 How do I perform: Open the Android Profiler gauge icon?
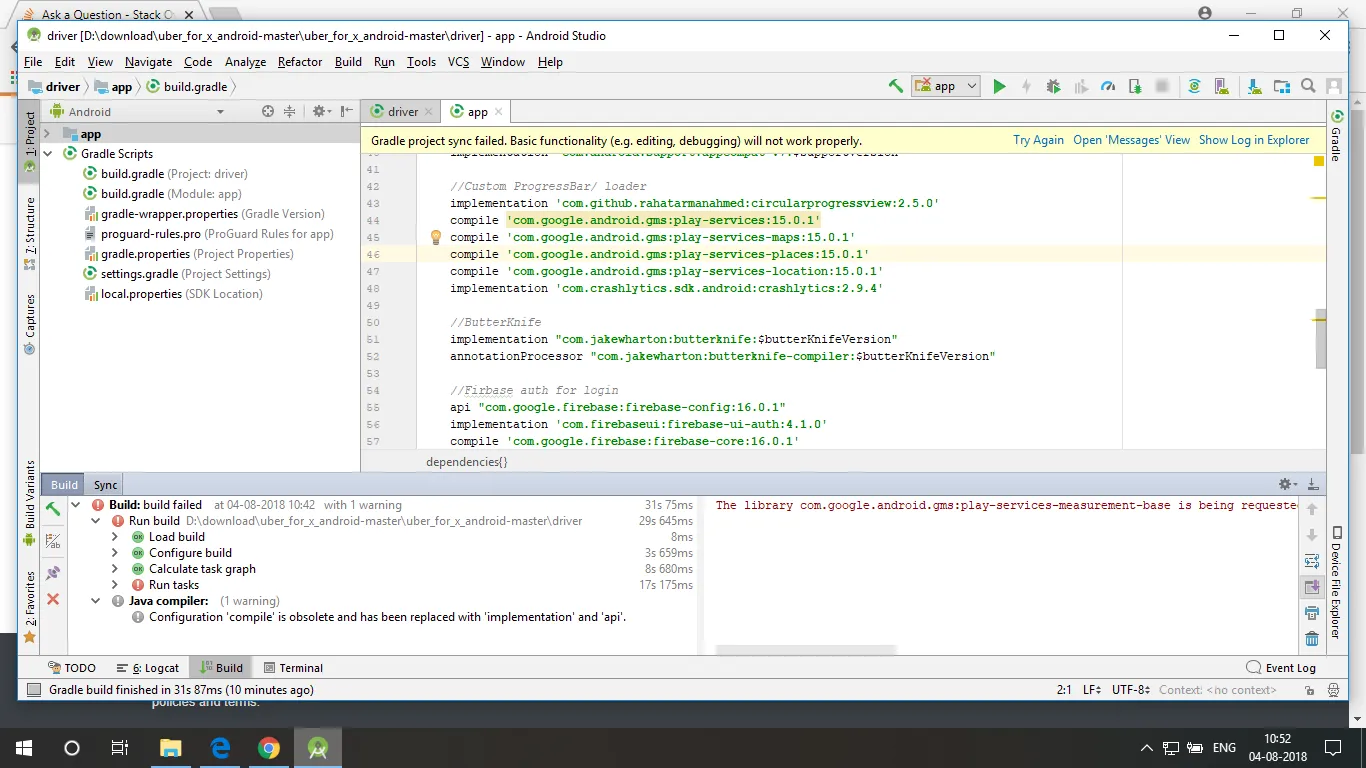(1107, 87)
